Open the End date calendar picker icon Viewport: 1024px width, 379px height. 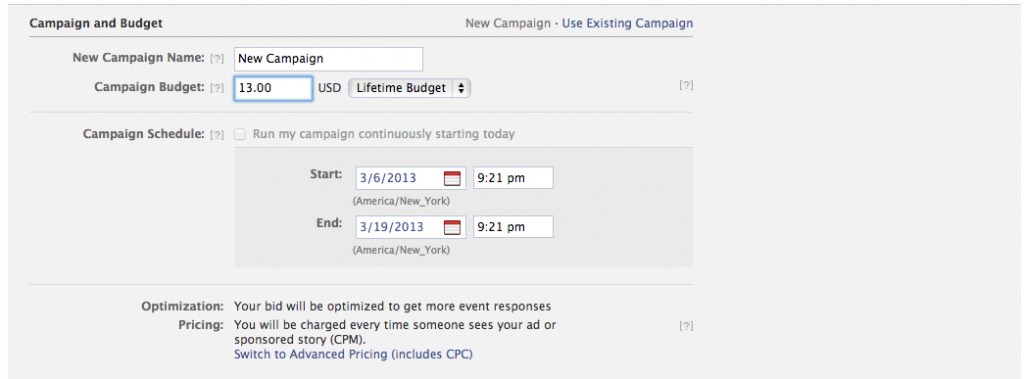452,227
